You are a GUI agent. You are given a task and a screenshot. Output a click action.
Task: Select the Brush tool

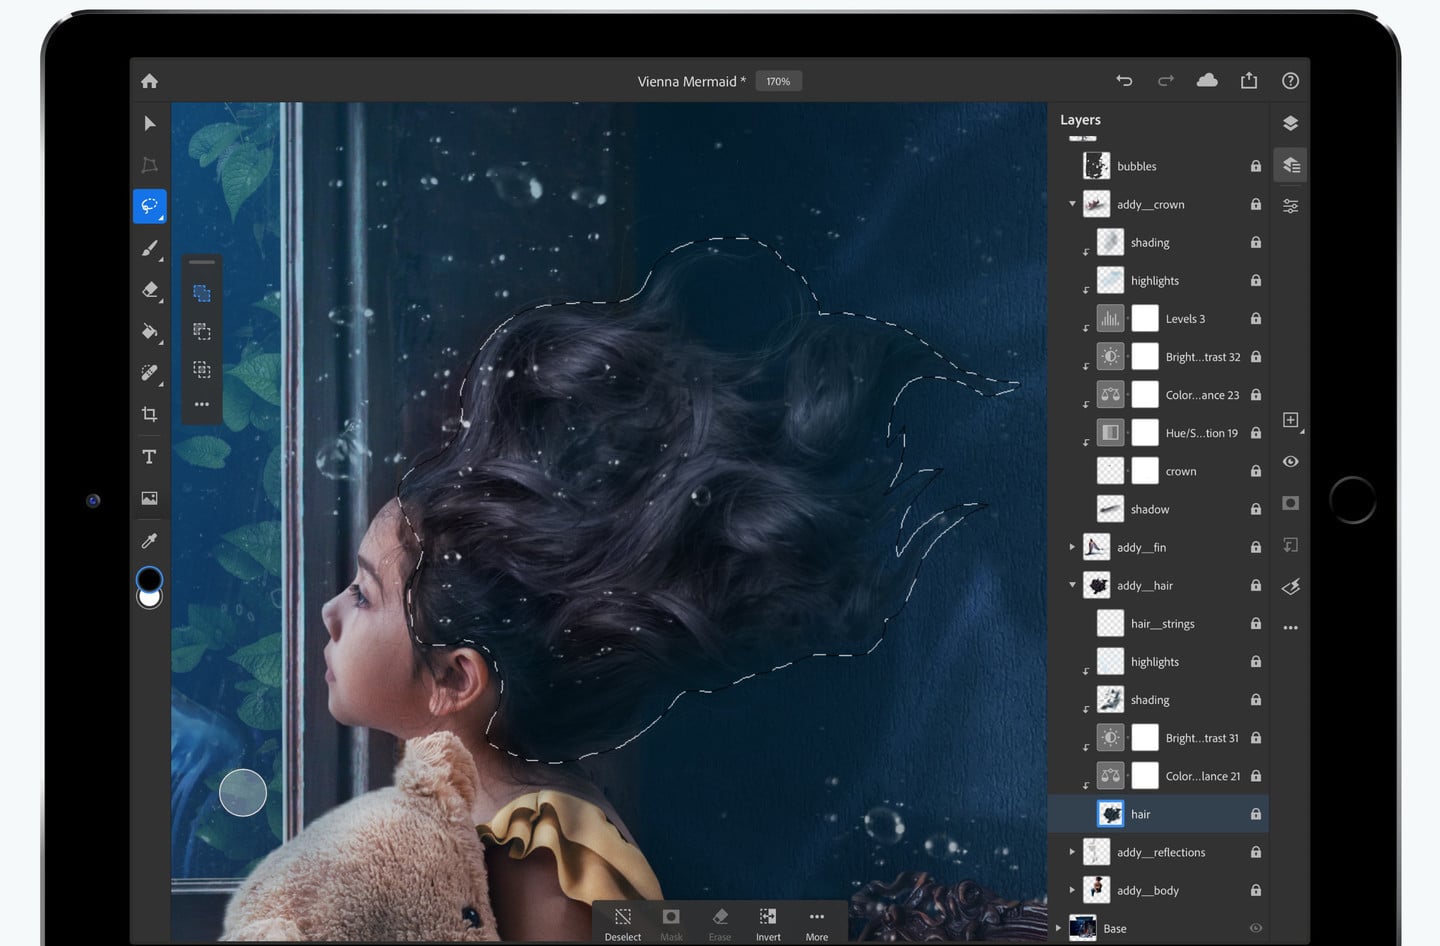(149, 248)
